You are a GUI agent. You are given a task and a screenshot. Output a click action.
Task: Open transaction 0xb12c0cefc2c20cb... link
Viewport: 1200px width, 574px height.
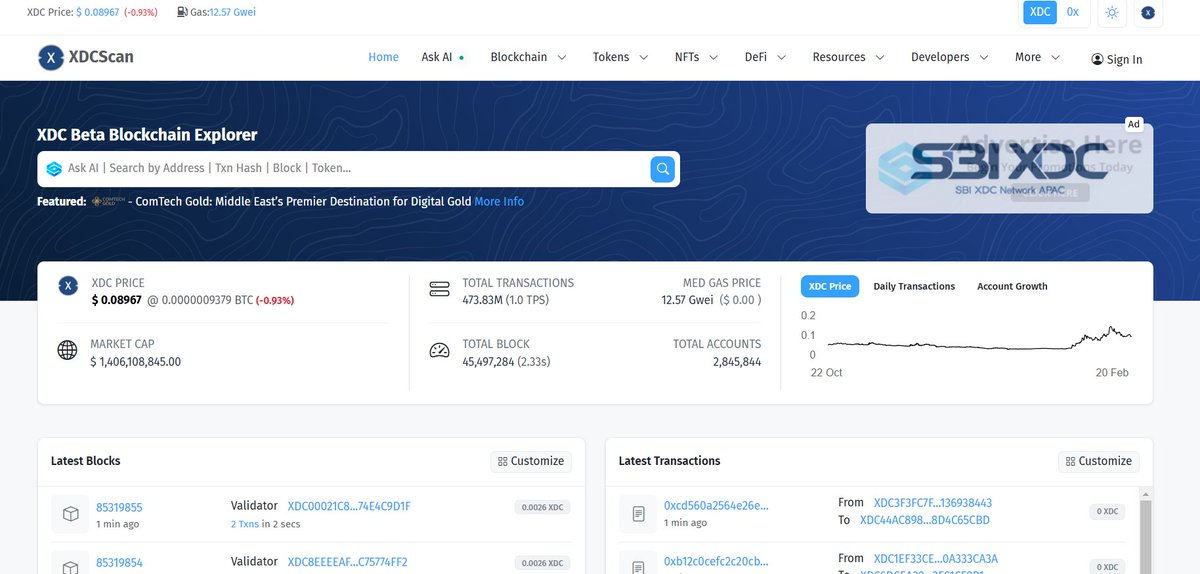coord(716,561)
